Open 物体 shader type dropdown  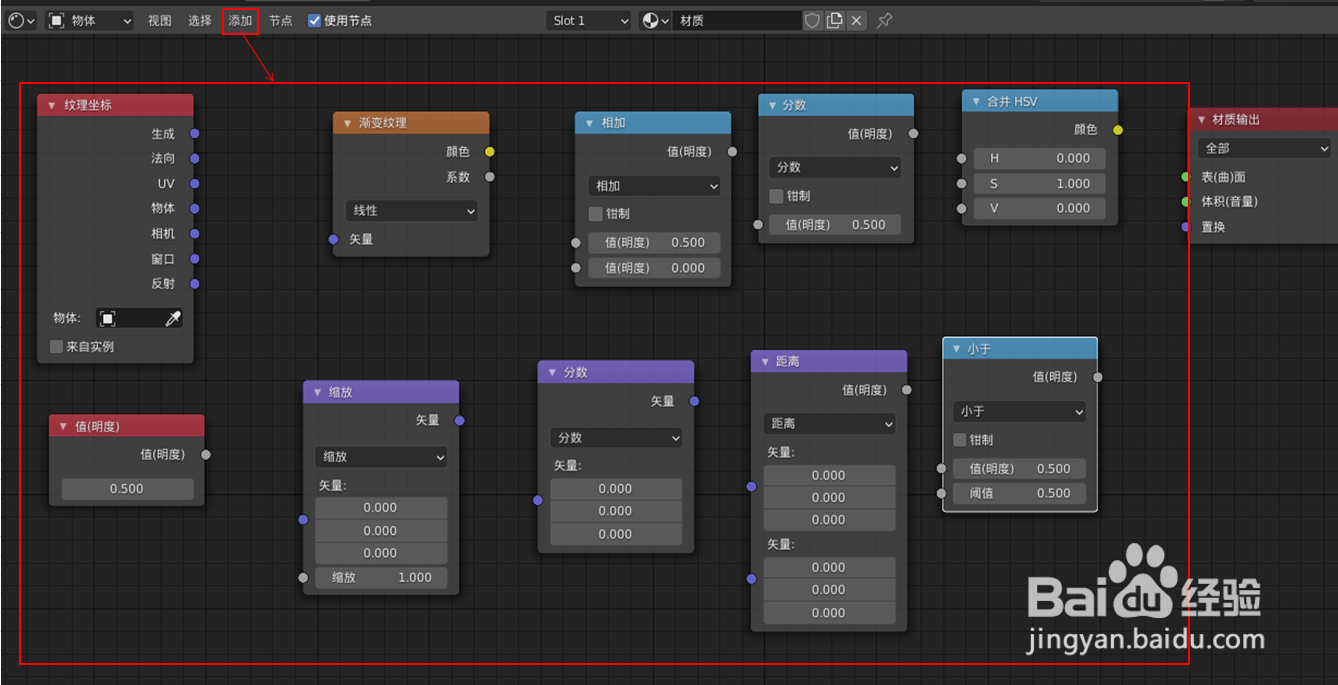coord(90,20)
